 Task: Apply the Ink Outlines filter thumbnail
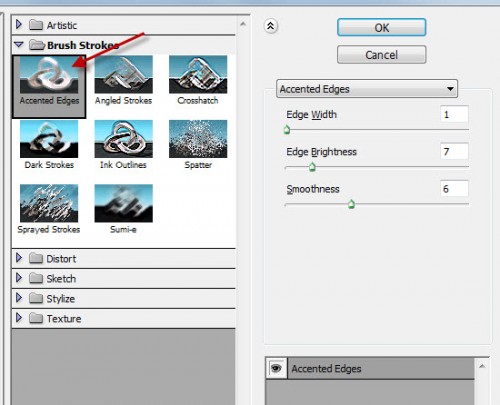(x=124, y=139)
